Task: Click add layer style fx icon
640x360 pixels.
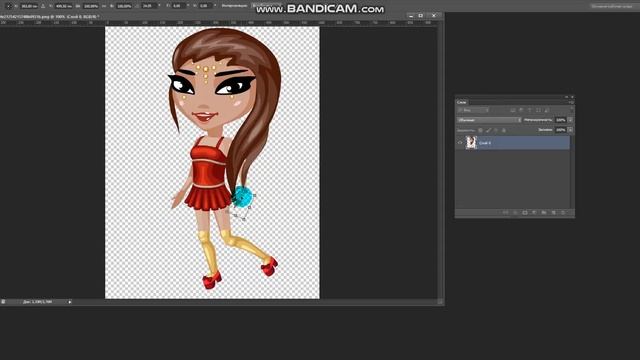Action: [515, 213]
